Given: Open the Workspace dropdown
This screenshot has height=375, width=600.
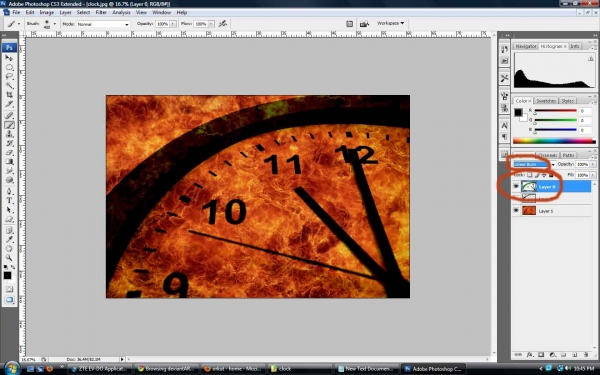Looking at the screenshot, I should (x=390, y=23).
